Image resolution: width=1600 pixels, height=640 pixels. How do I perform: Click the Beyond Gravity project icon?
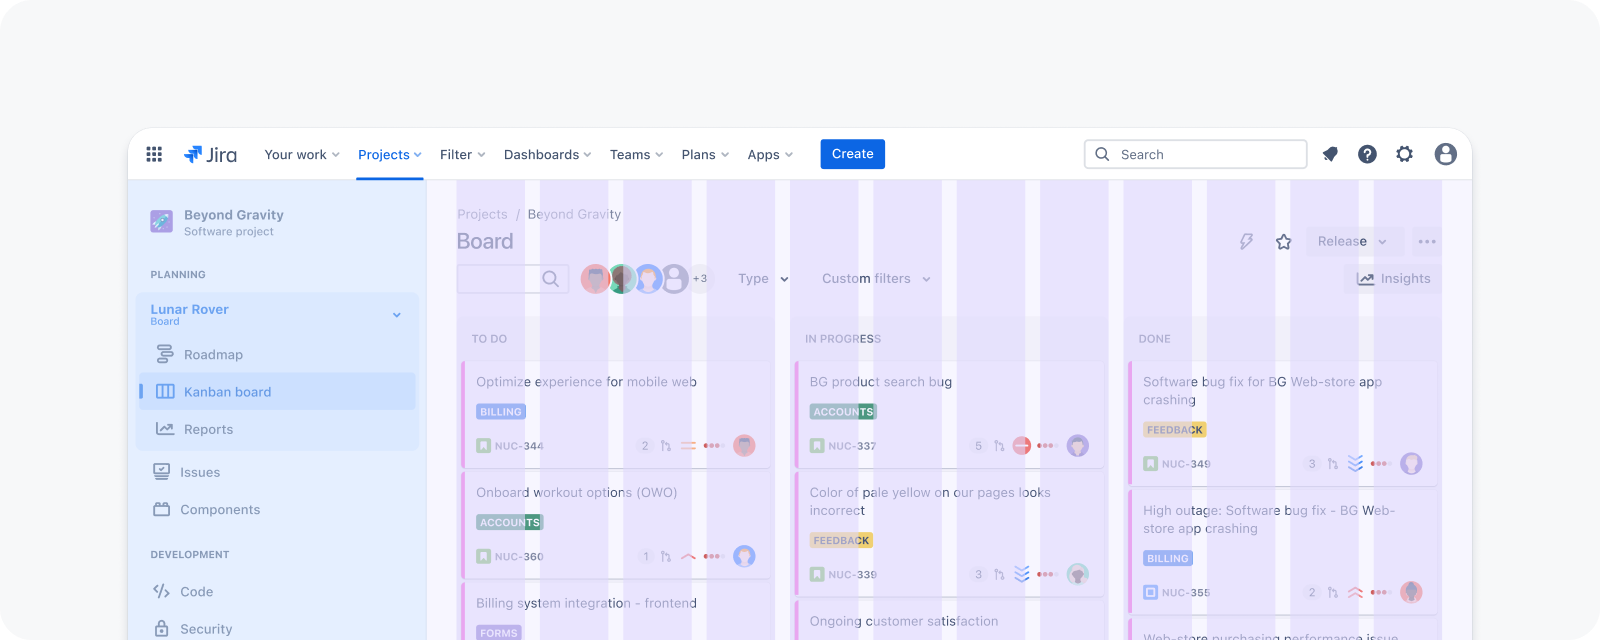coord(161,221)
